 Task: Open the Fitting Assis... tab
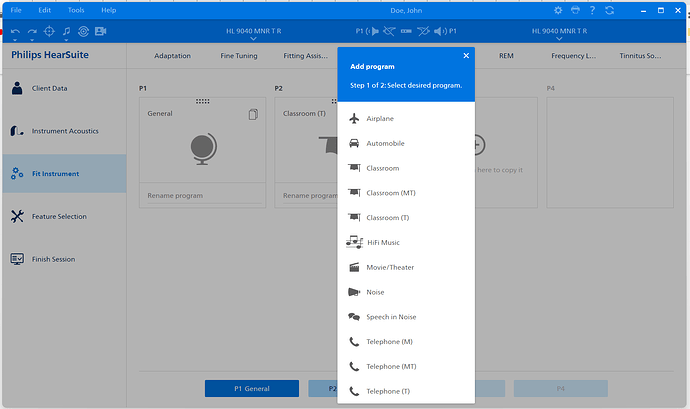pos(305,55)
